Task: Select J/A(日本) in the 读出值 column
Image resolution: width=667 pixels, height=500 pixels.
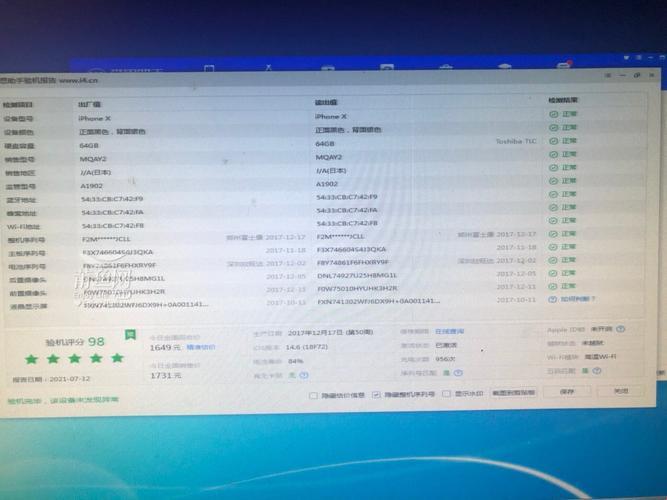Action: pos(331,170)
